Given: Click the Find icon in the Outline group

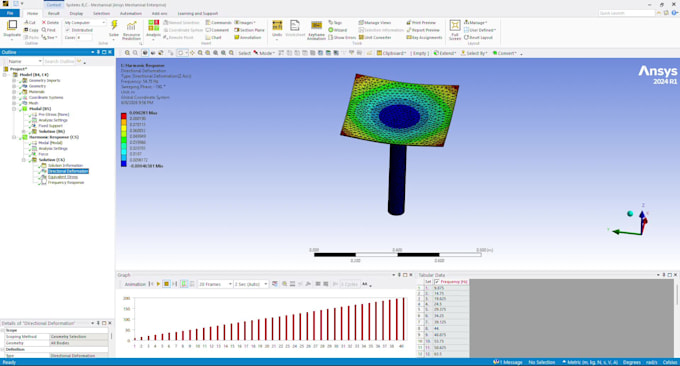Looking at the screenshot, I should [x=49, y=30].
